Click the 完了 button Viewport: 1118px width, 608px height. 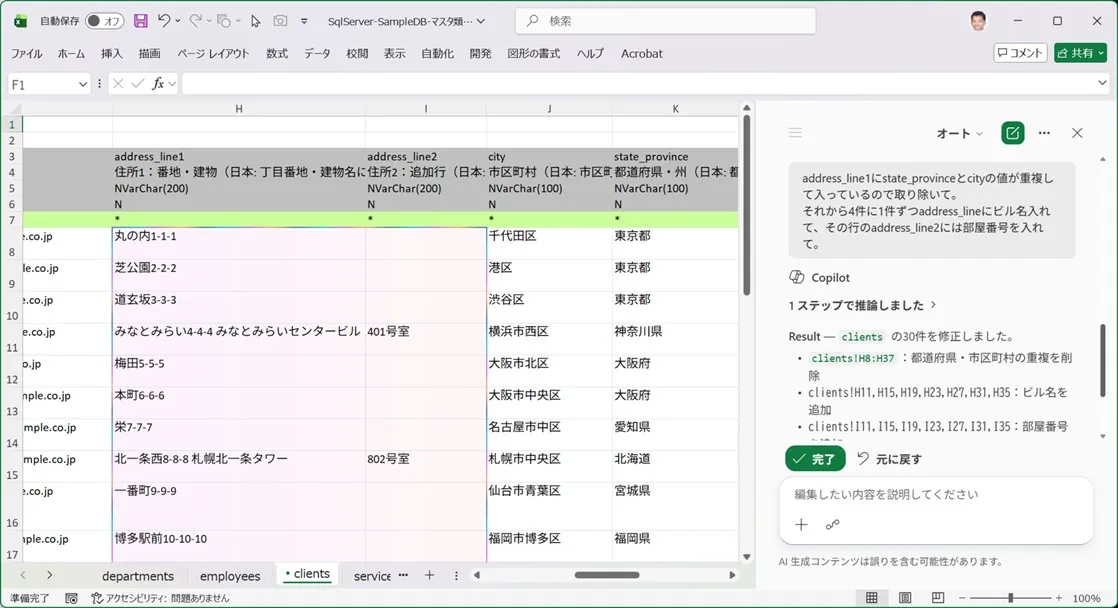(815, 459)
